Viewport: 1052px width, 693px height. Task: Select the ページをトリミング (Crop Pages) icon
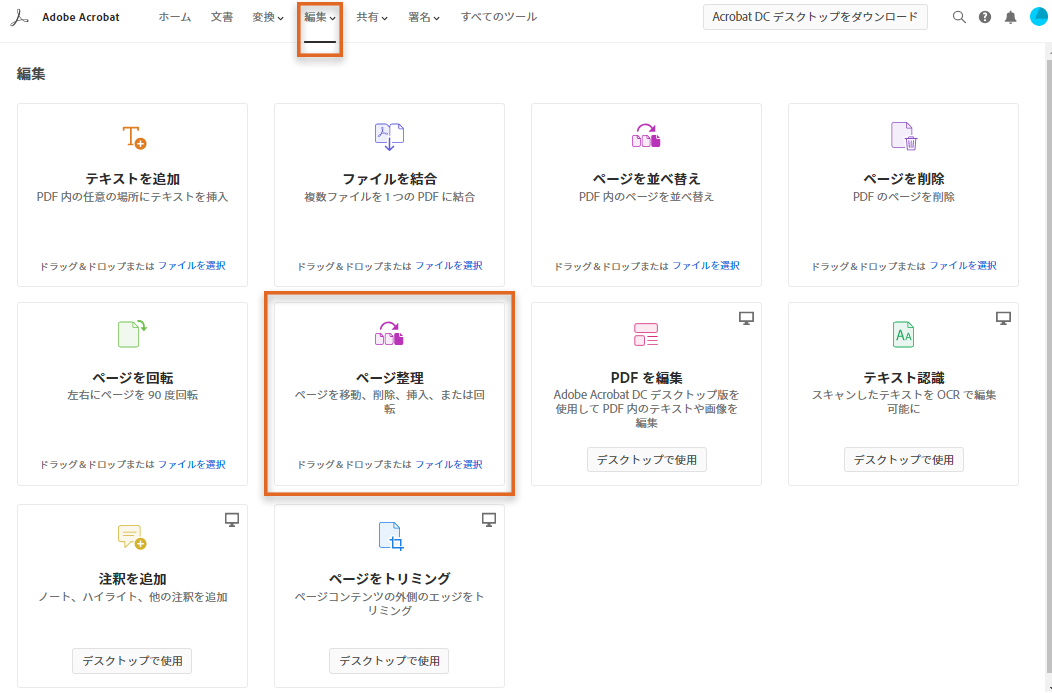point(388,537)
